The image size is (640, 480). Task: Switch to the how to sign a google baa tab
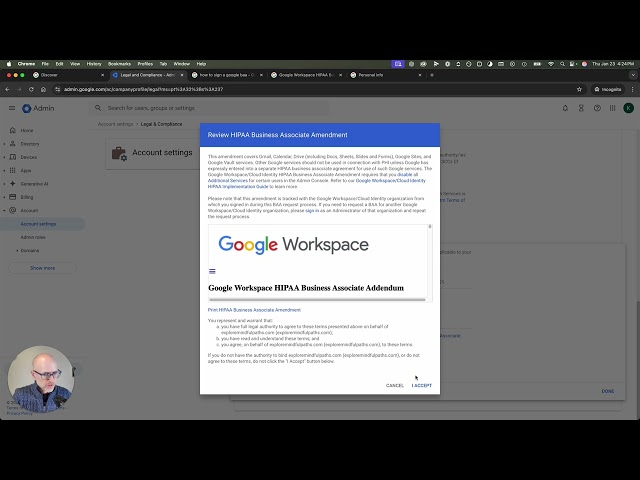pos(227,75)
